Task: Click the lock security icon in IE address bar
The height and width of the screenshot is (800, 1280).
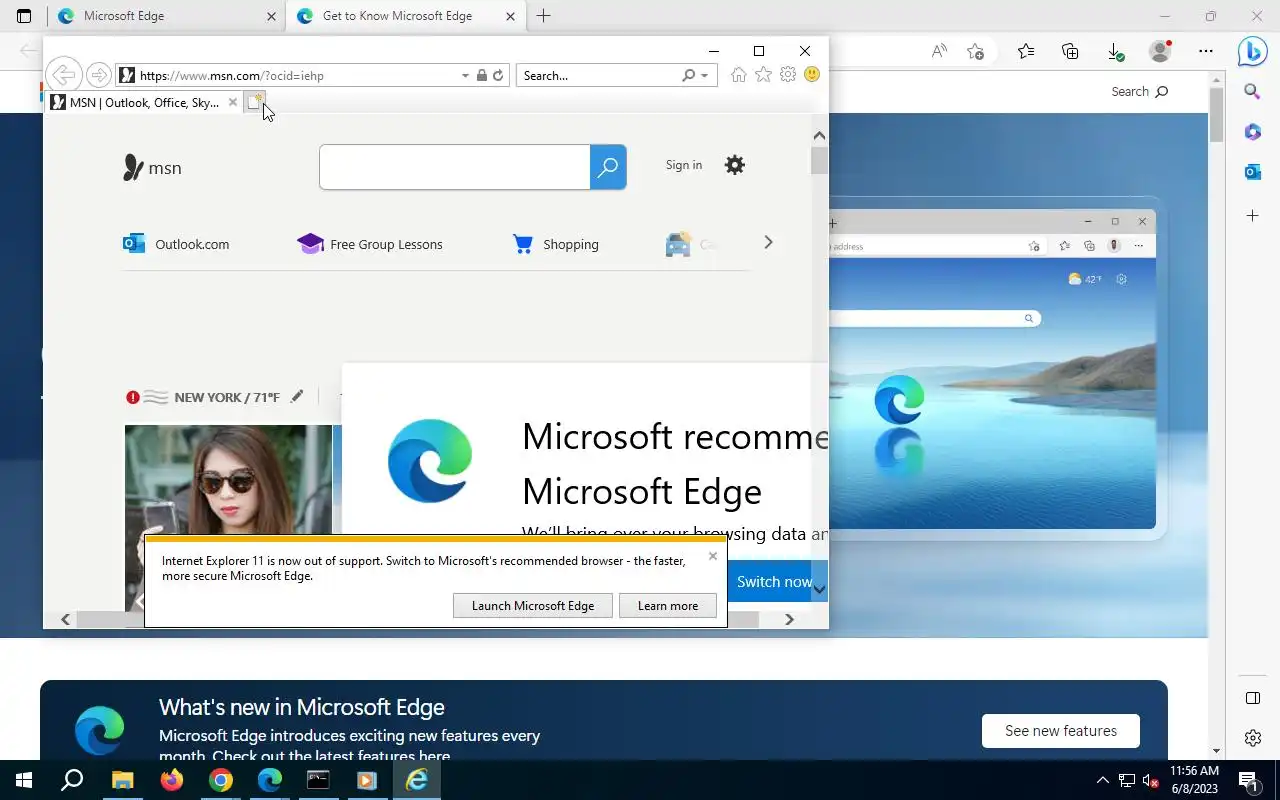Action: click(482, 75)
